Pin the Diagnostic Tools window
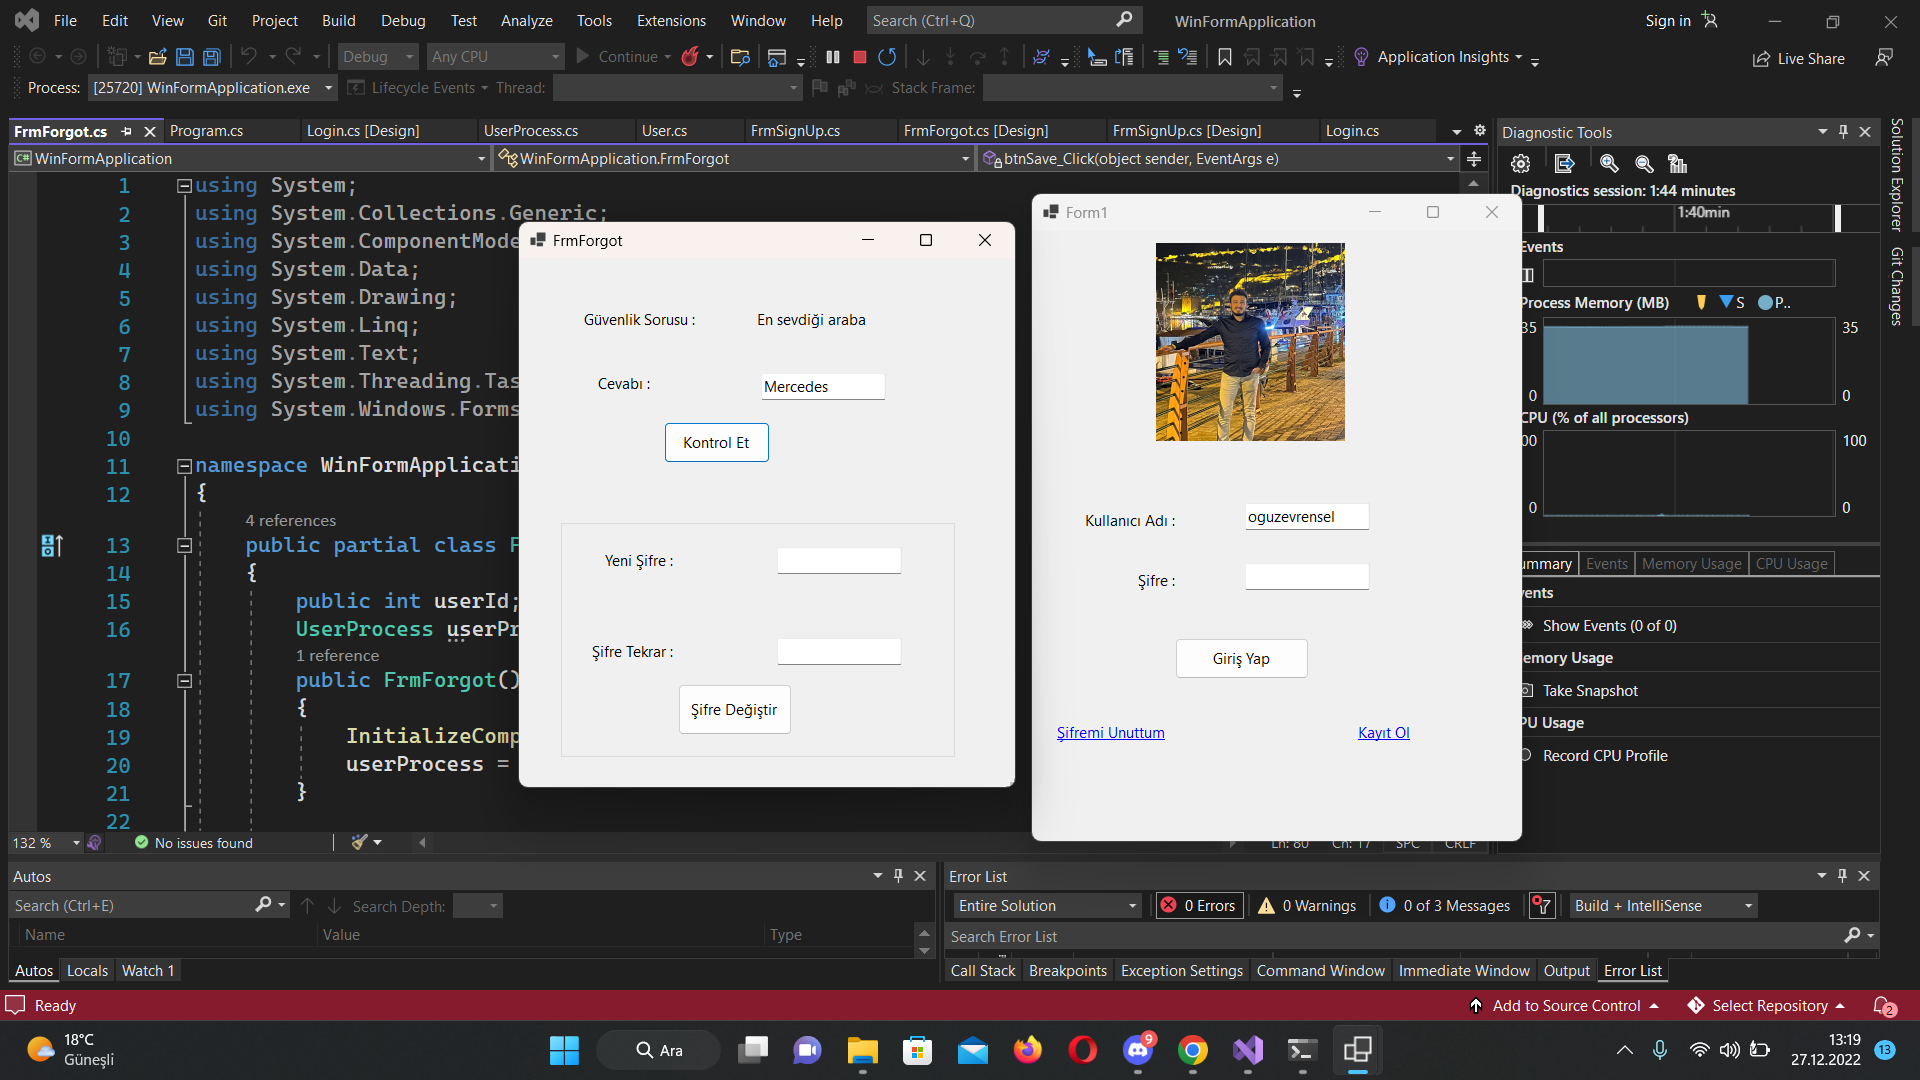Image resolution: width=1920 pixels, height=1080 pixels. coord(1842,131)
